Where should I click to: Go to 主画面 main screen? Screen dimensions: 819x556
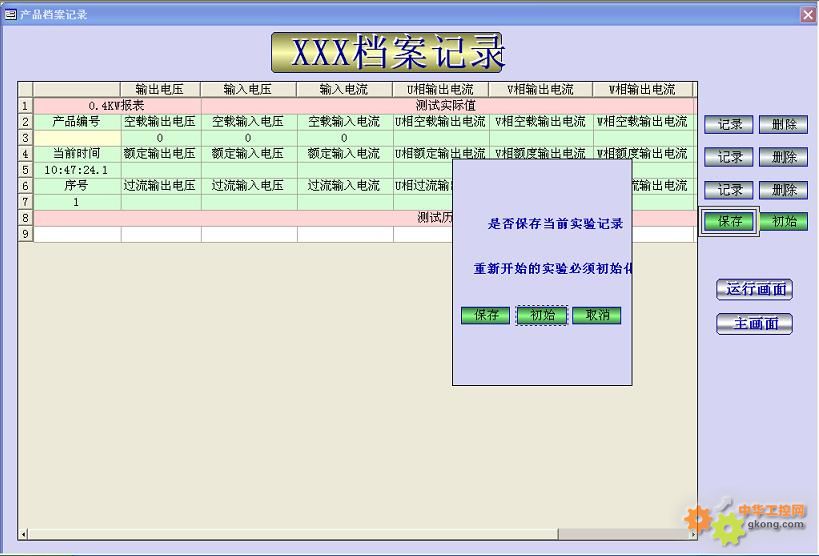tap(754, 324)
